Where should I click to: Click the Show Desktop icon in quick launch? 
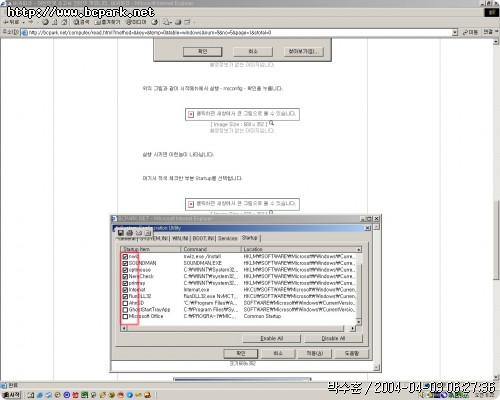(31, 395)
